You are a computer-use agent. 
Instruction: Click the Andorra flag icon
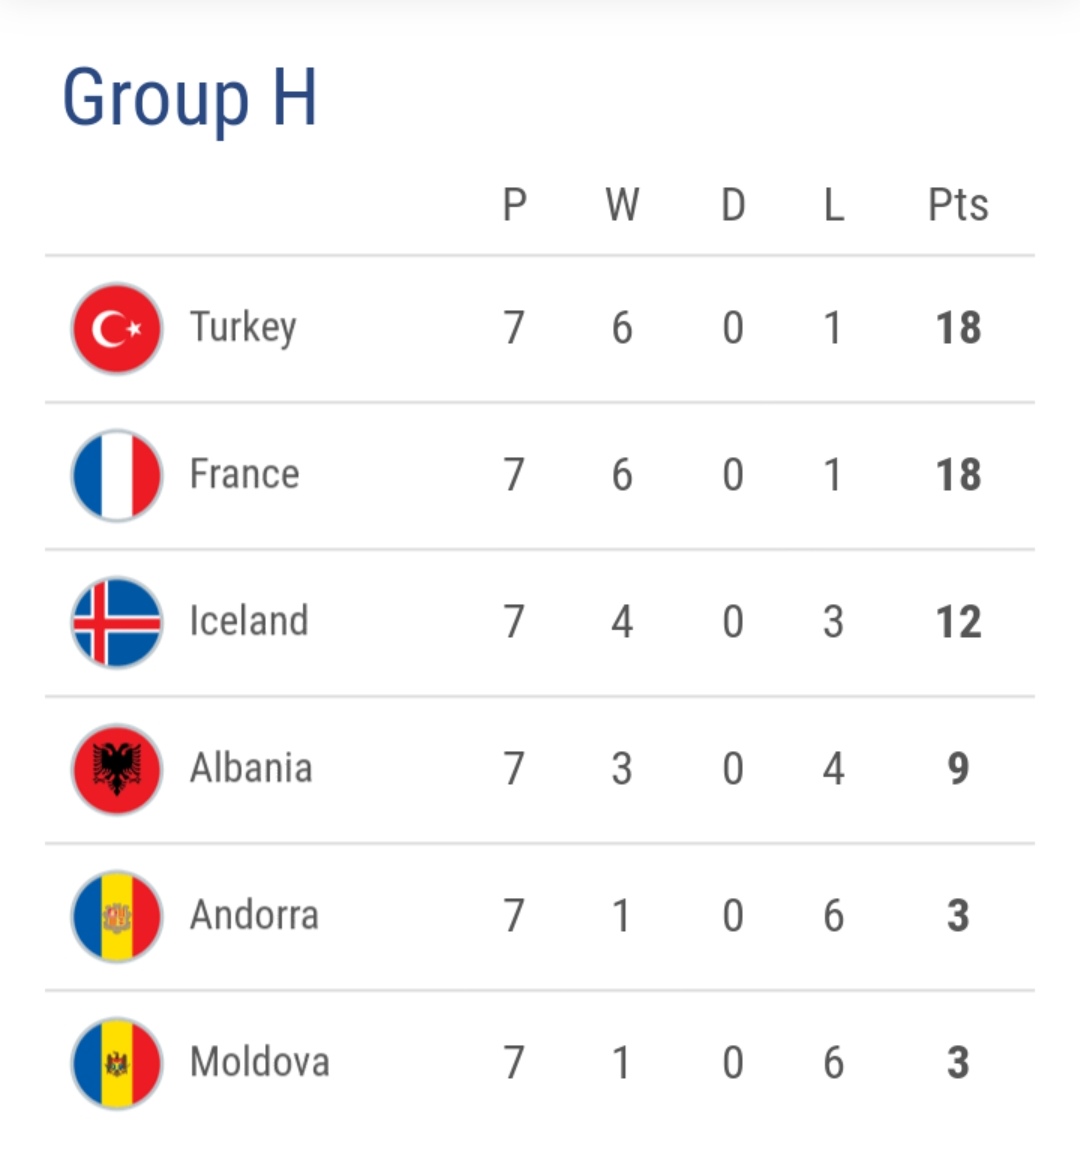pyautogui.click(x=117, y=916)
